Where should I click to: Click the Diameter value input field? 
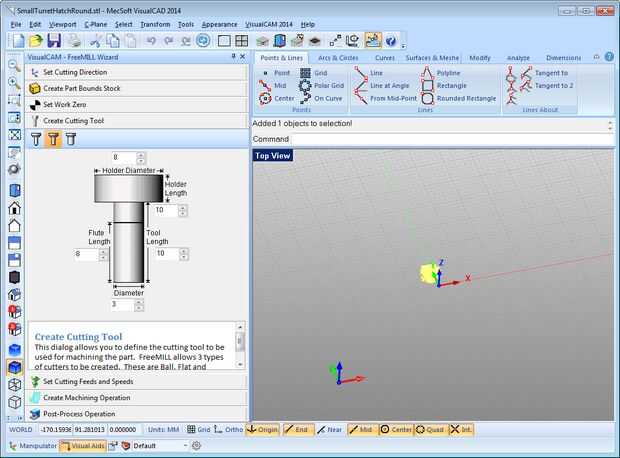pyautogui.click(x=123, y=305)
